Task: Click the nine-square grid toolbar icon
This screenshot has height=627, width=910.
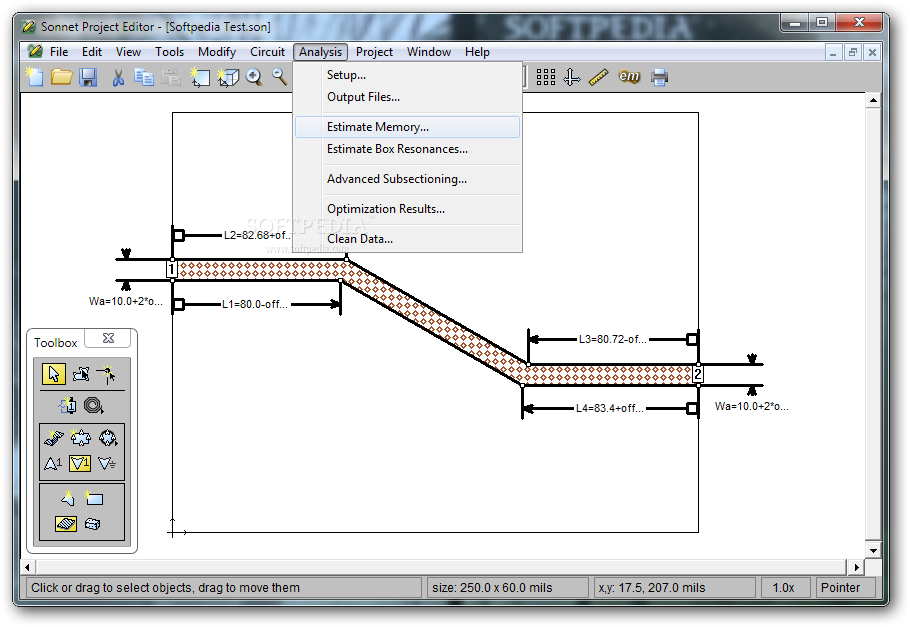Action: (x=546, y=77)
